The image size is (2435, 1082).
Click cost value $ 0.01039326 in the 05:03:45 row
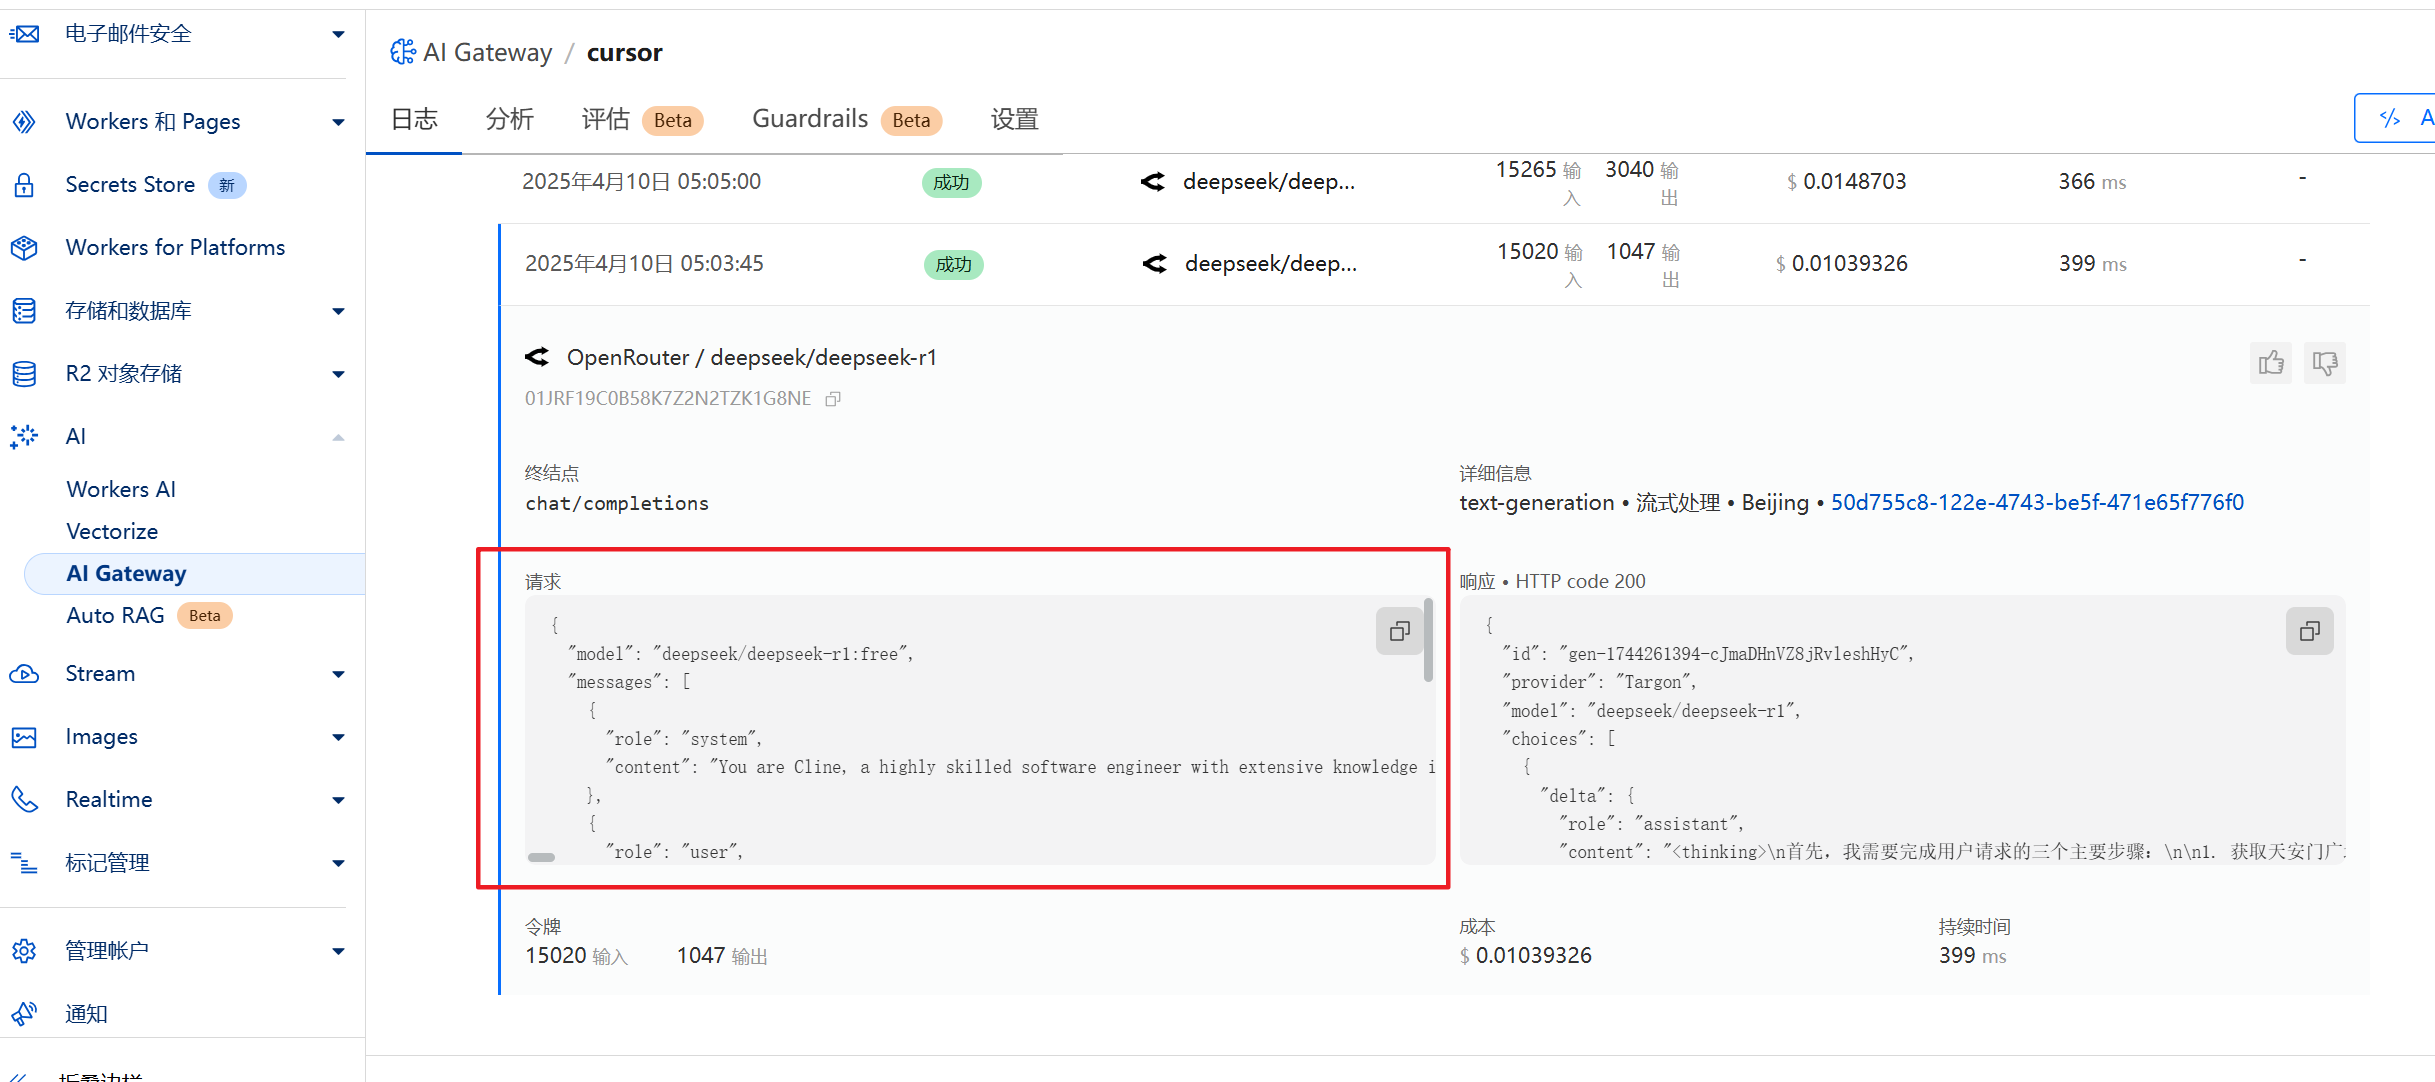click(1841, 264)
